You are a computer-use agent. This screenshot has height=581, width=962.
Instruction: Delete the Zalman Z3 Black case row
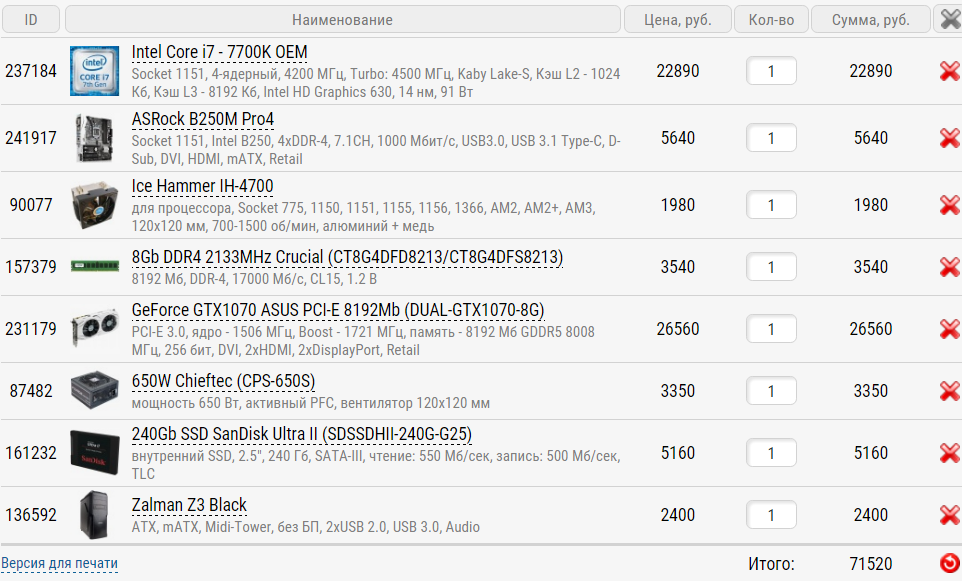(949, 515)
